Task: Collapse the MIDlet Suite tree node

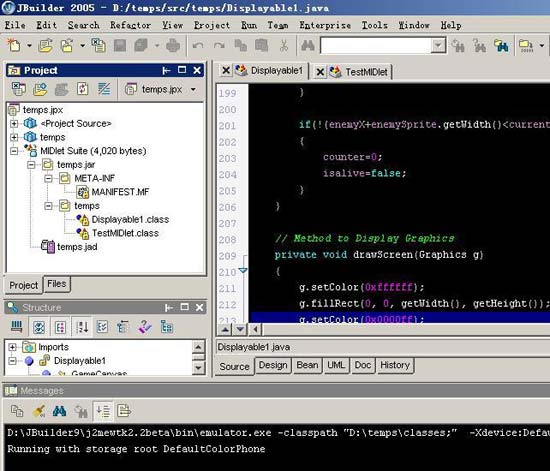Action: click(14, 151)
